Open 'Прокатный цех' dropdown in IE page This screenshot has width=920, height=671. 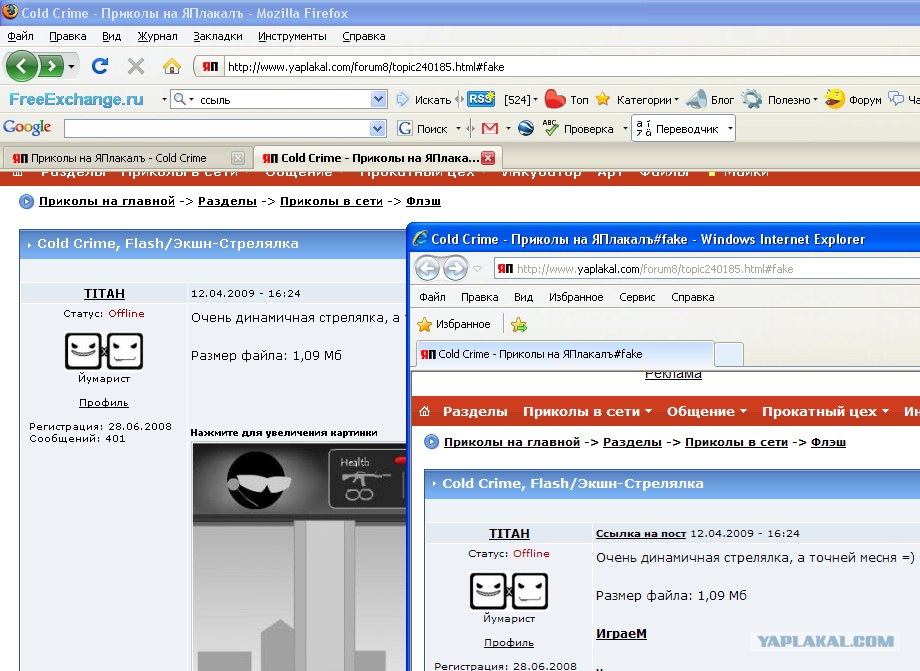click(x=826, y=411)
